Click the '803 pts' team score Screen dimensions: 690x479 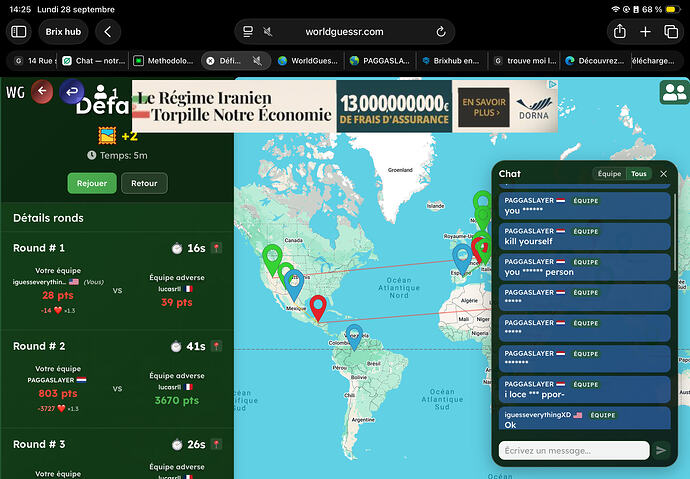point(58,393)
